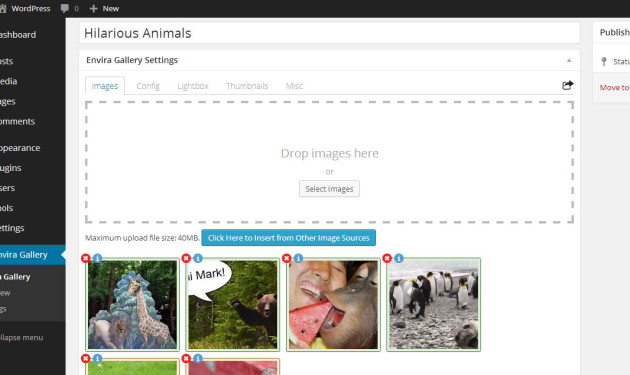Click the Select Images button
630x375 pixels.
pos(329,189)
